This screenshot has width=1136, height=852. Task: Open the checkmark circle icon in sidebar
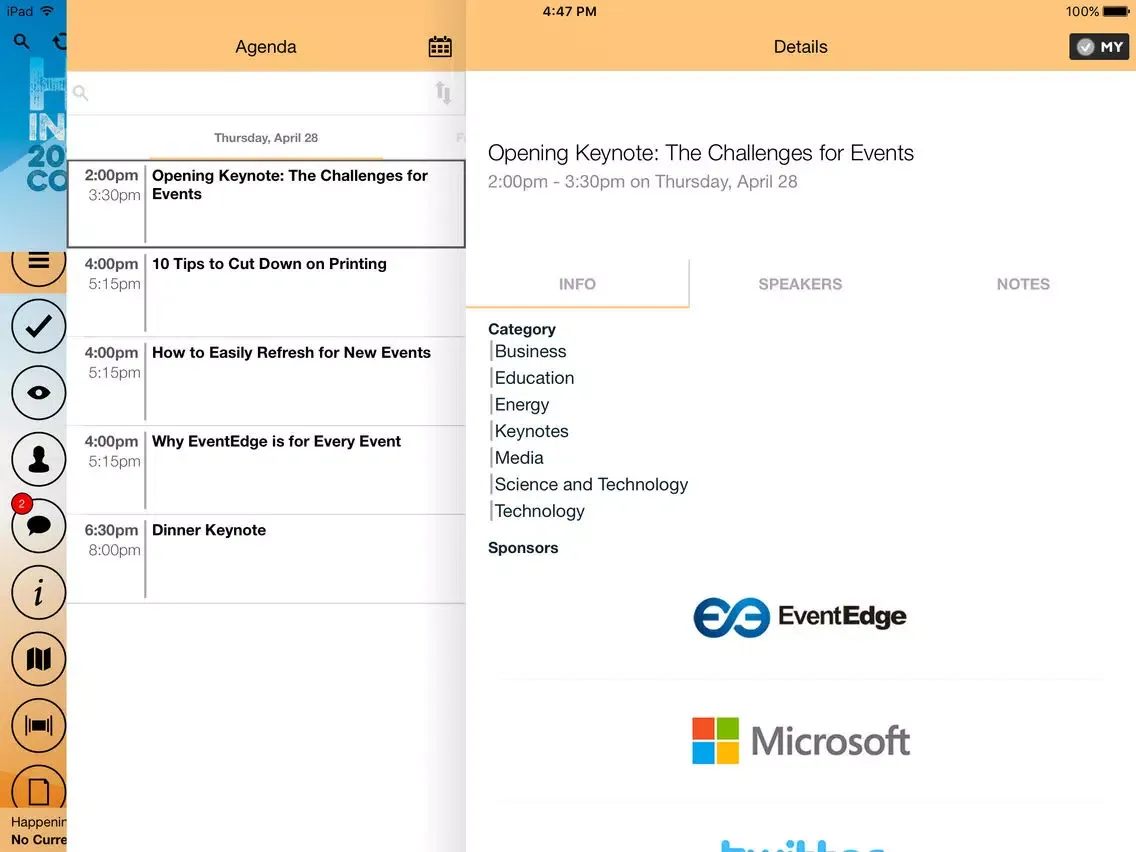coord(38,326)
